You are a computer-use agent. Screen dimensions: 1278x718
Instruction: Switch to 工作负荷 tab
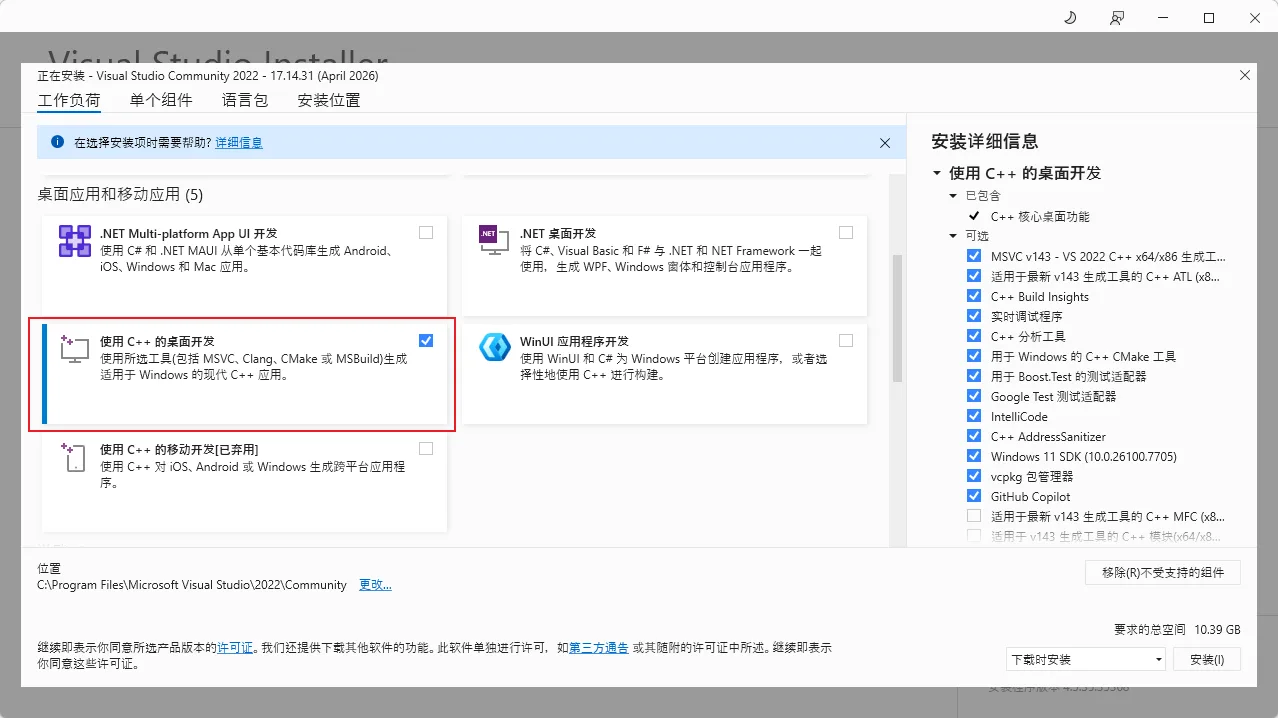click(x=69, y=100)
